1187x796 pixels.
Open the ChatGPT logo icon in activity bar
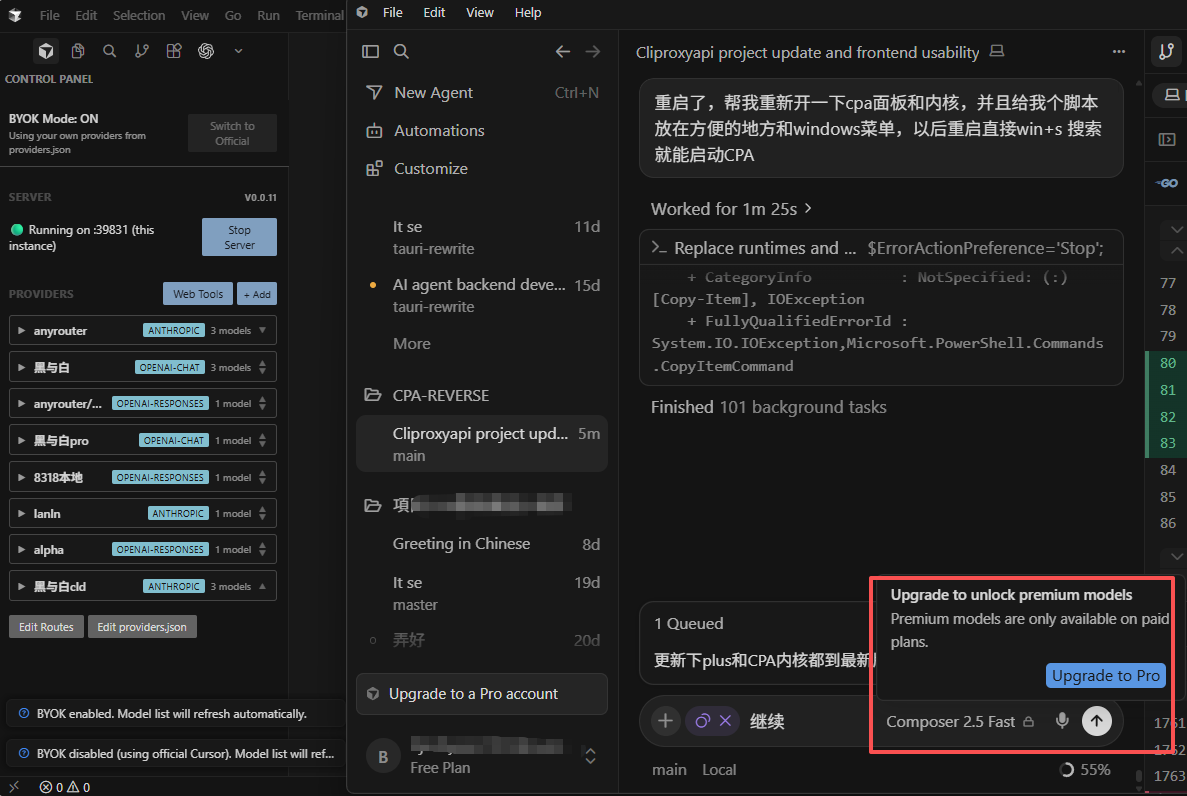(206, 51)
